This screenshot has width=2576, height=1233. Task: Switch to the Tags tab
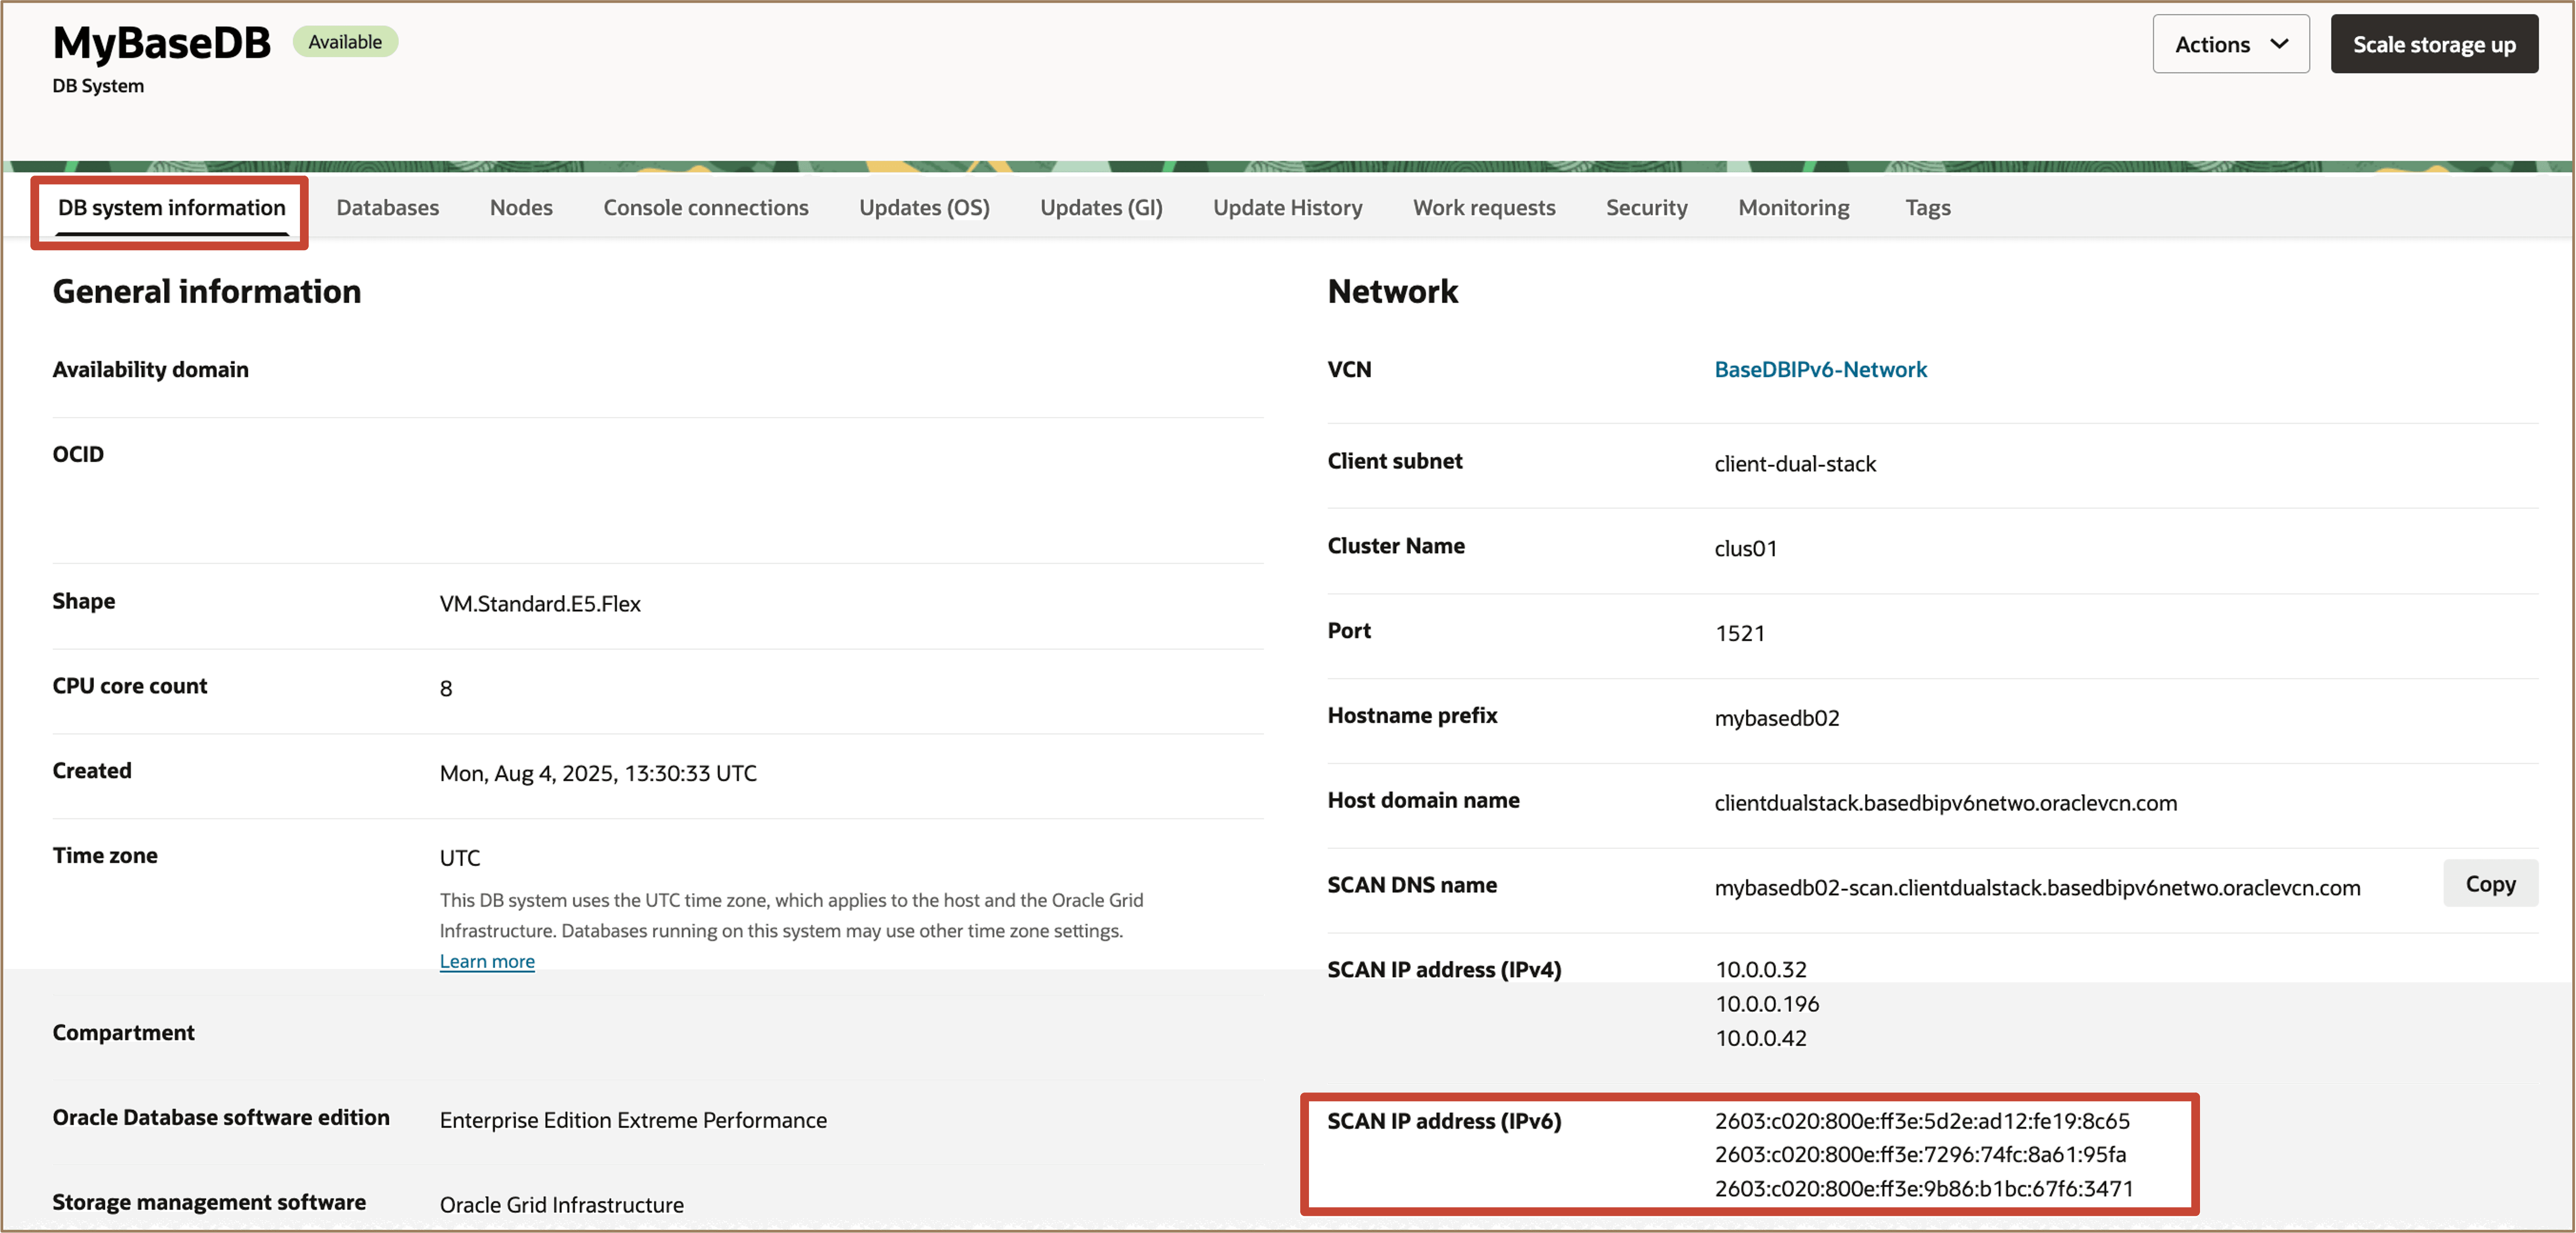coord(1926,207)
